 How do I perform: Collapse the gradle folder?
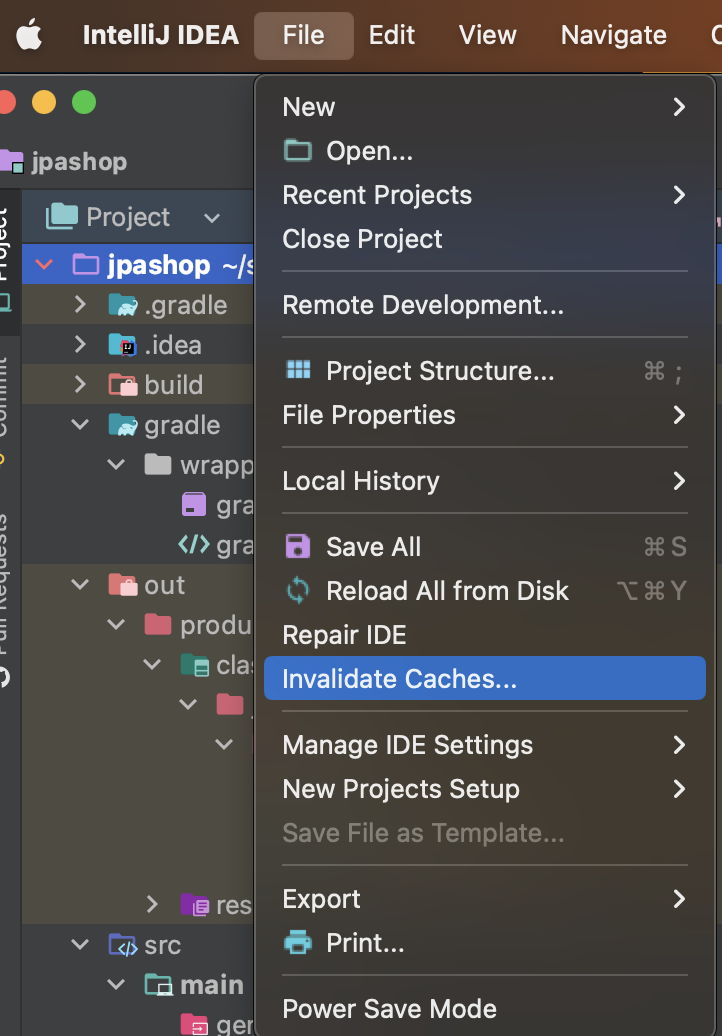[80, 425]
